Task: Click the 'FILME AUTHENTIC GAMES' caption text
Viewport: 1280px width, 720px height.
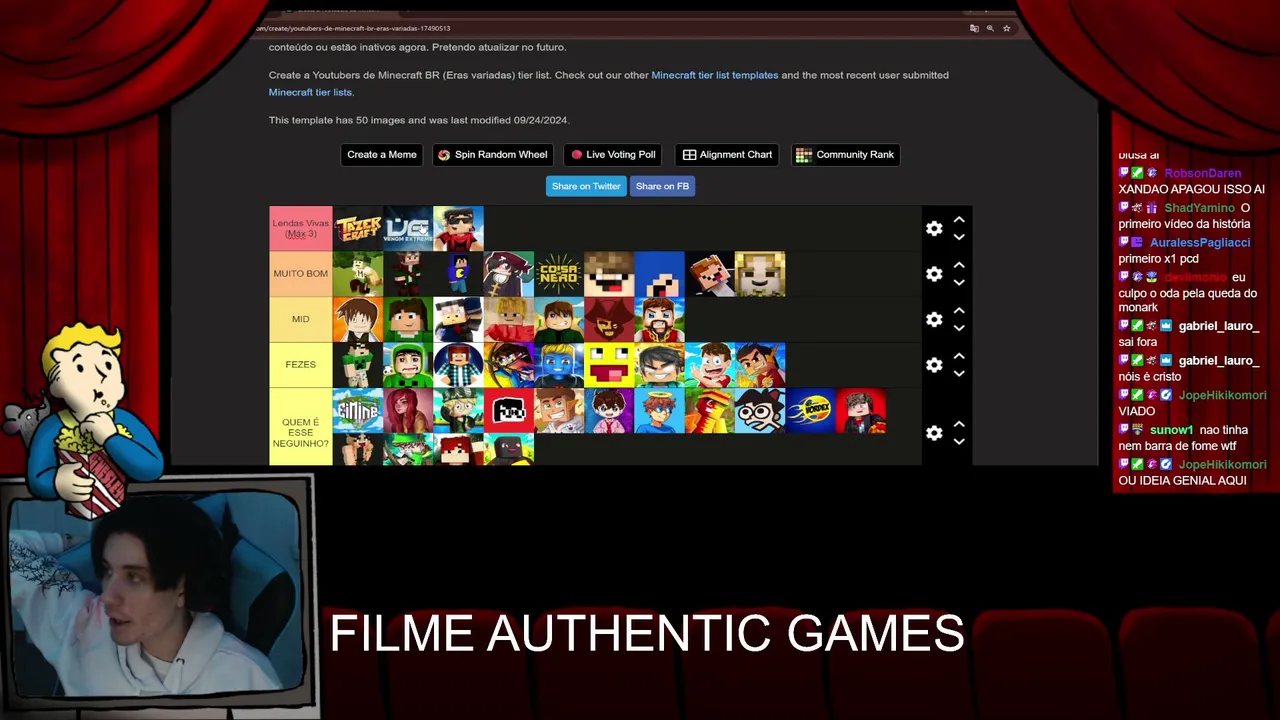Action: pyautogui.click(x=647, y=634)
